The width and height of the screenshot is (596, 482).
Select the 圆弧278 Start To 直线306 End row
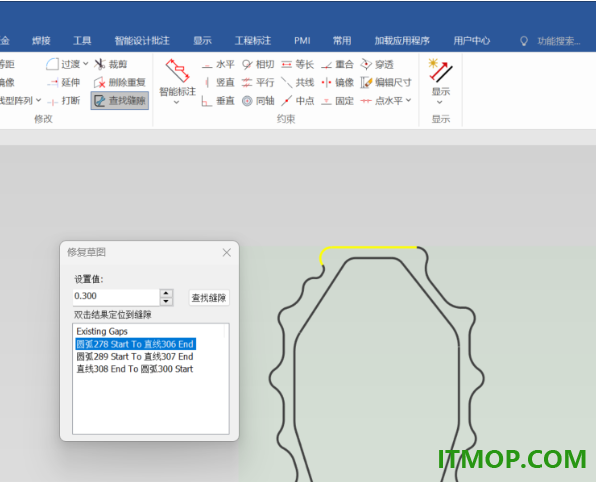point(135,344)
